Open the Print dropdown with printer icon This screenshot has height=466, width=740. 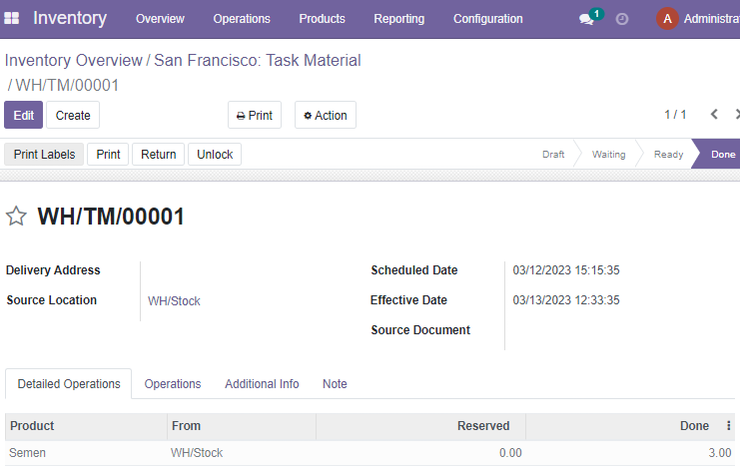click(x=254, y=115)
